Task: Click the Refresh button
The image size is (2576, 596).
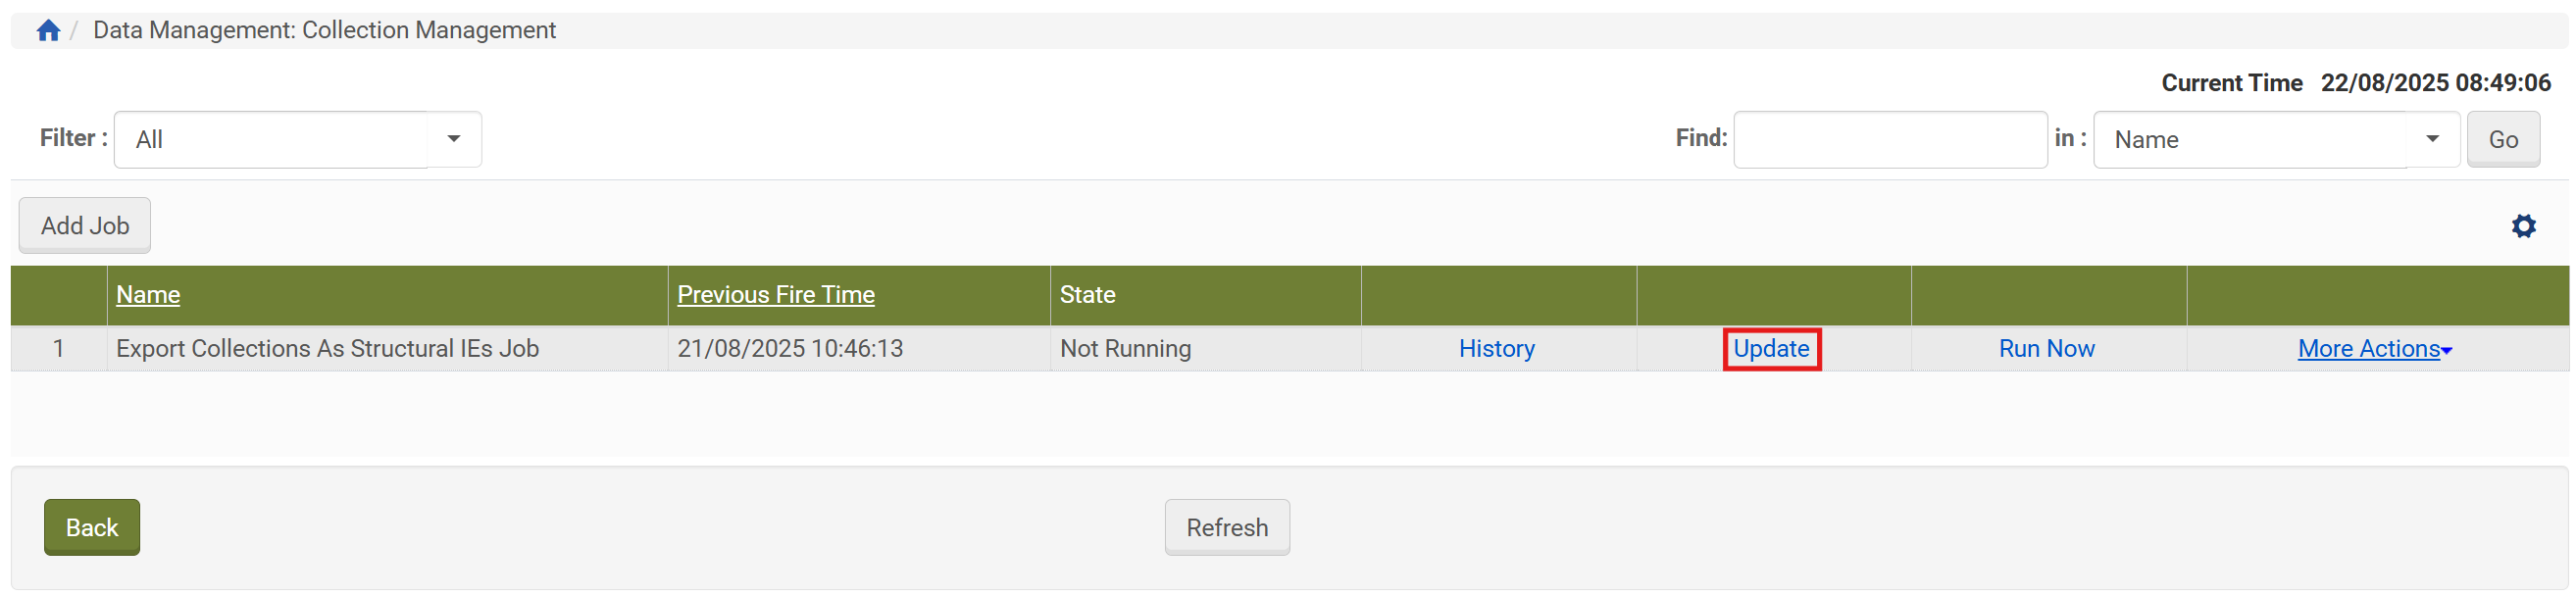Action: click(x=1227, y=528)
